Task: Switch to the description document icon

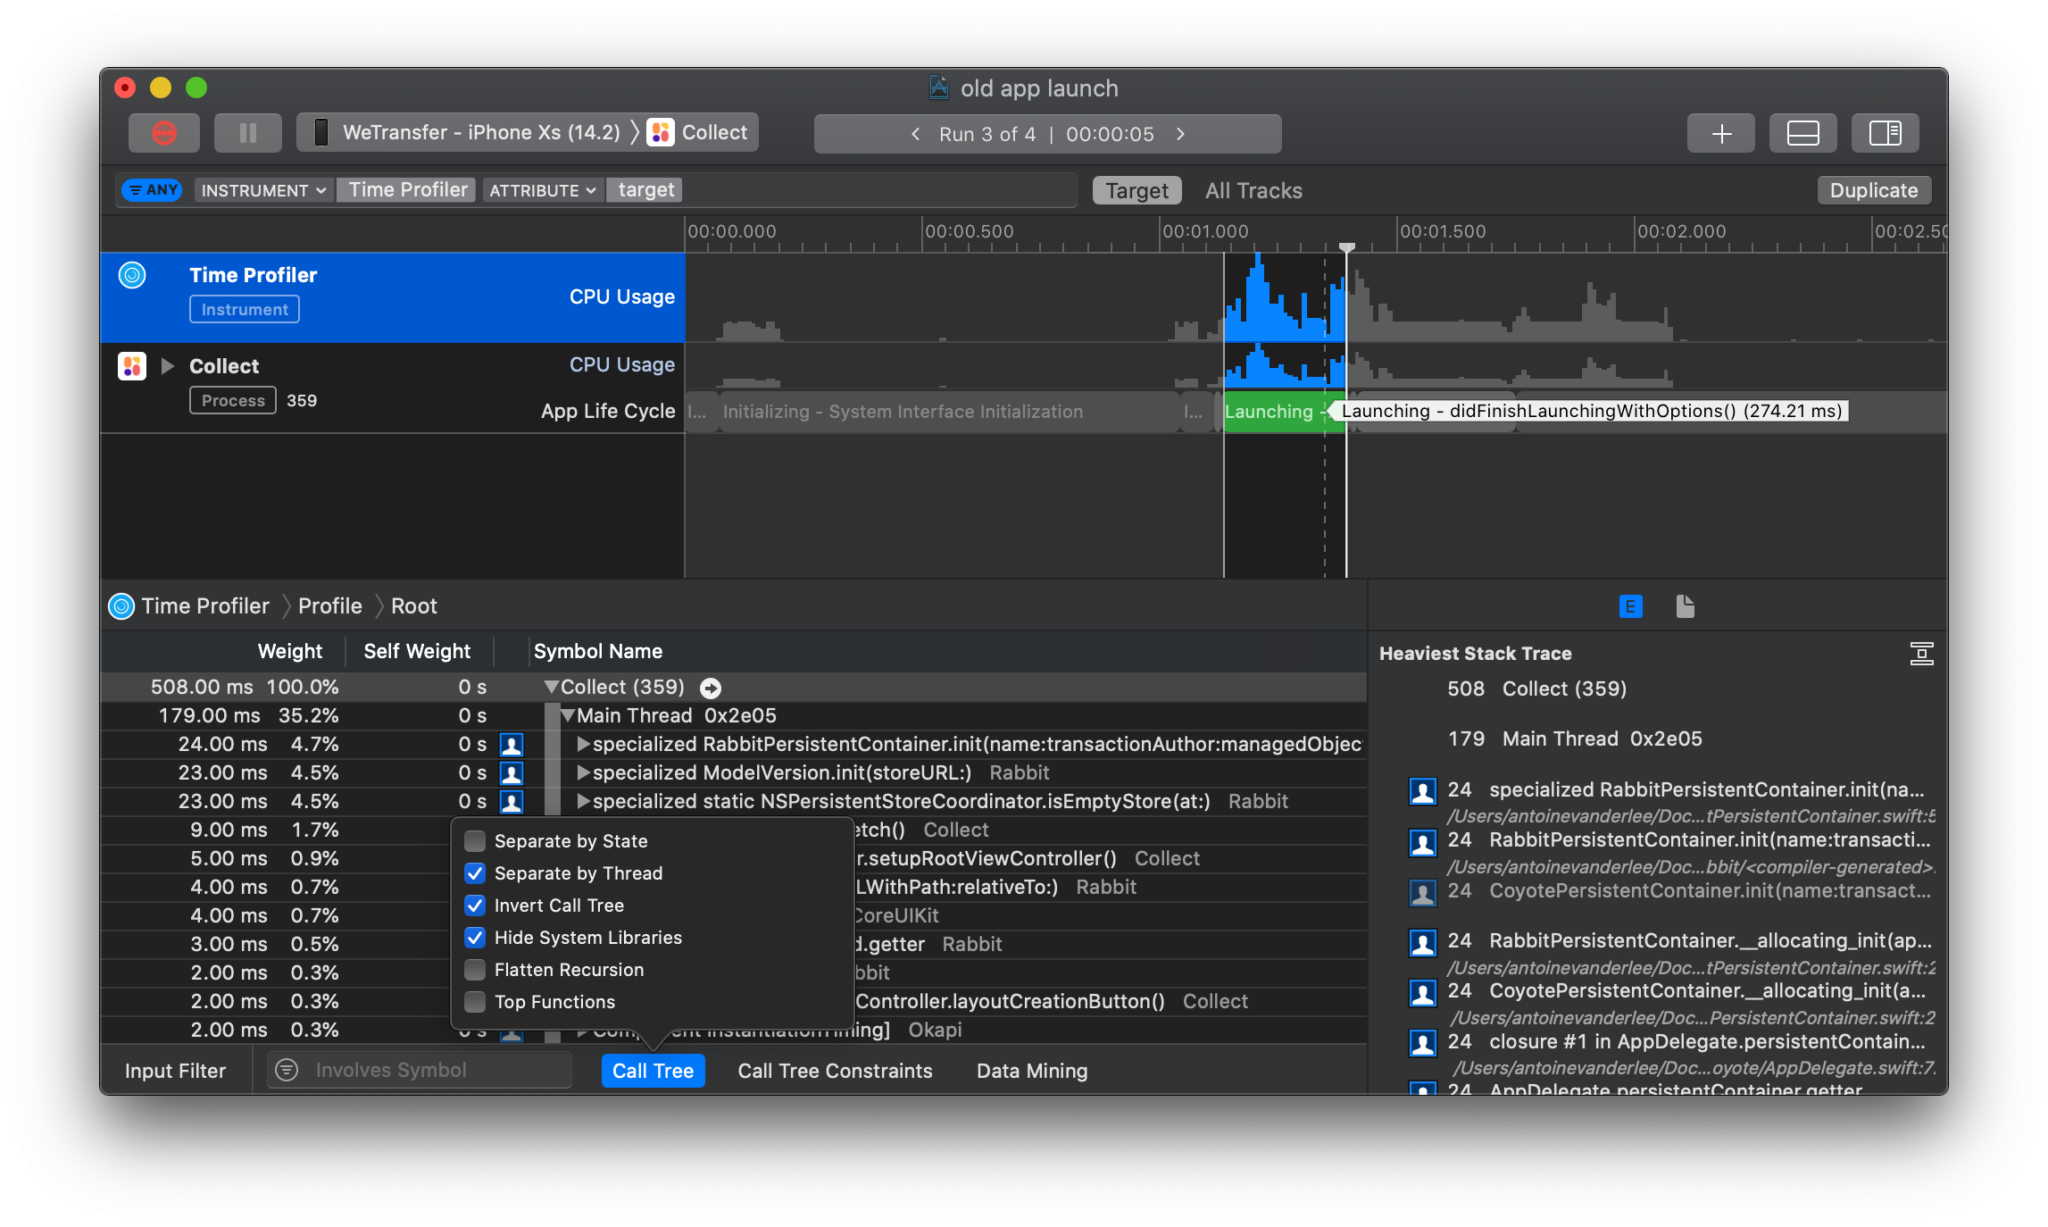Action: (x=1686, y=606)
